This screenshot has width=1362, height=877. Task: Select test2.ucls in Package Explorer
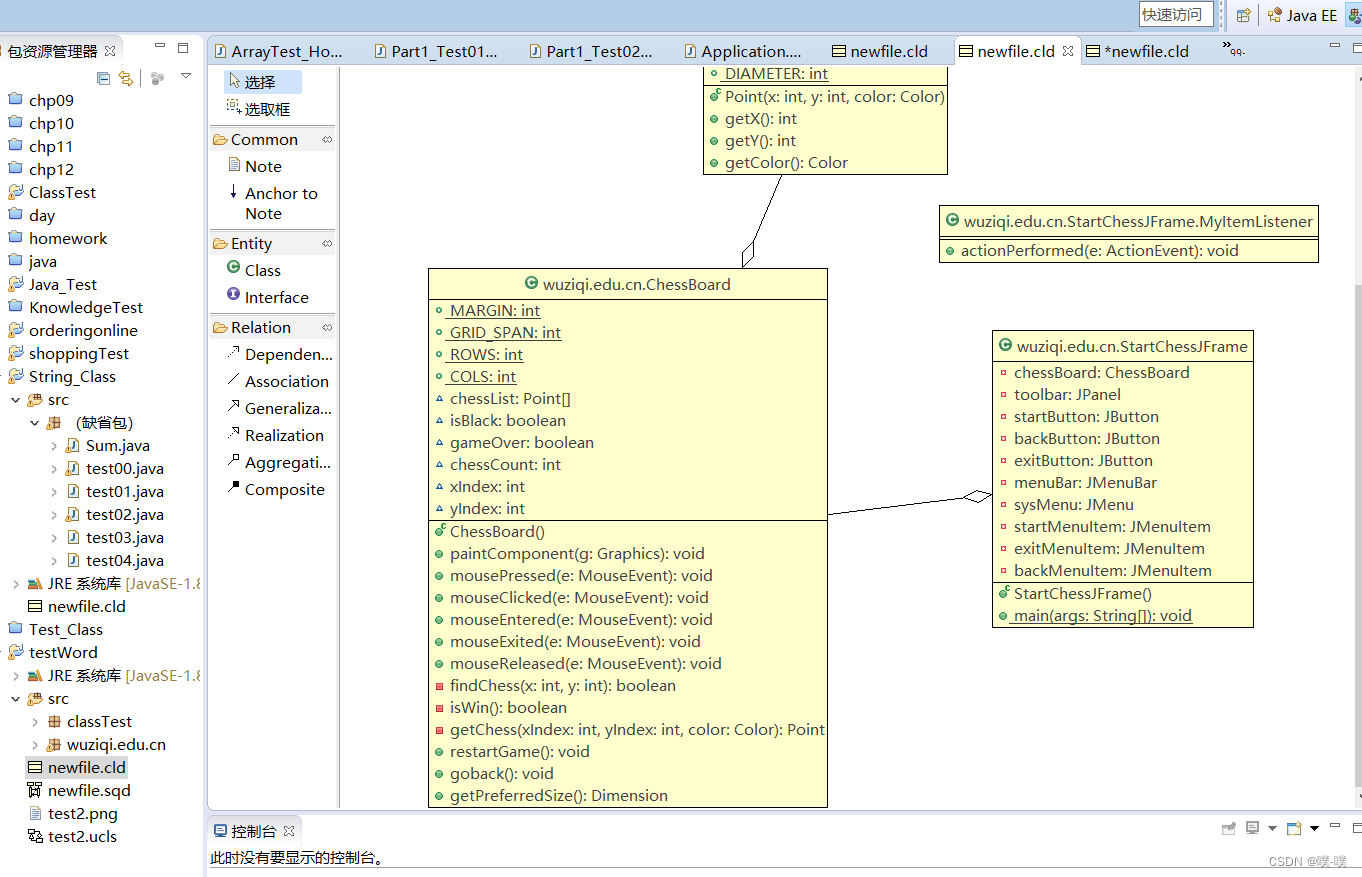(x=72, y=836)
